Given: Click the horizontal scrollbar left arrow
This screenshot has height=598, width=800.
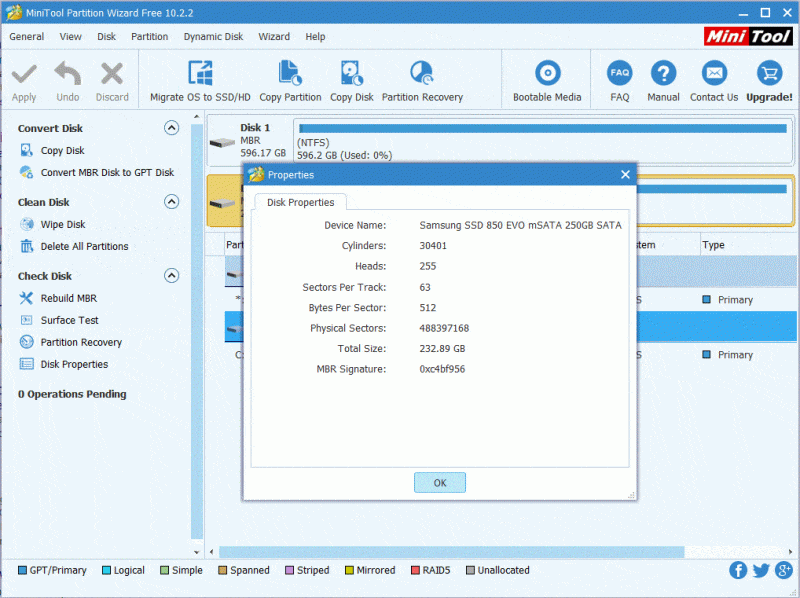Looking at the screenshot, I should [212, 552].
